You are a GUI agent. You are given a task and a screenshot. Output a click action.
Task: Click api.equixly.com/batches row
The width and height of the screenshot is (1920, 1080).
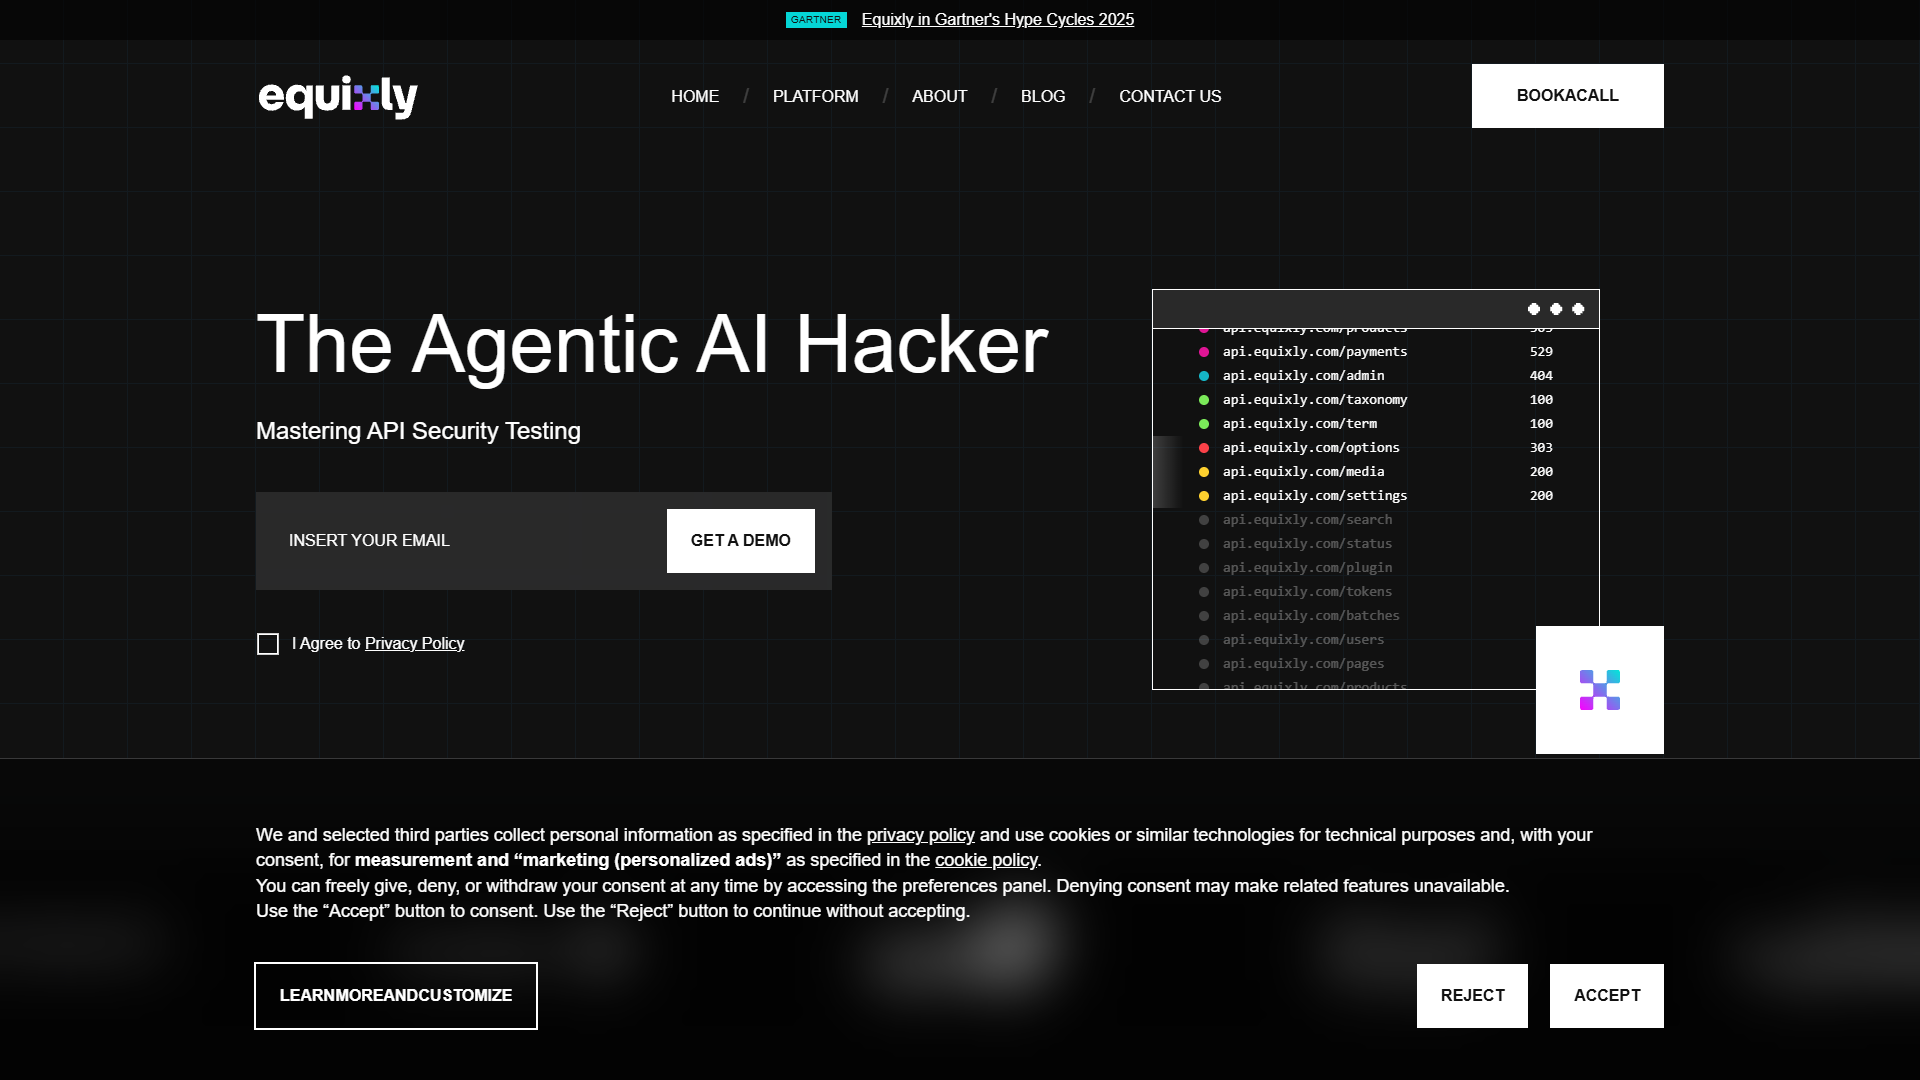[1375, 616]
